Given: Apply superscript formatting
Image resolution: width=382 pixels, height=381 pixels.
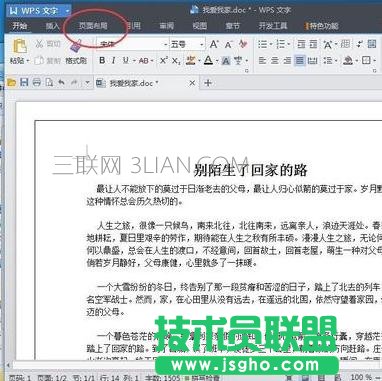Looking at the screenshot, I should 163,60.
